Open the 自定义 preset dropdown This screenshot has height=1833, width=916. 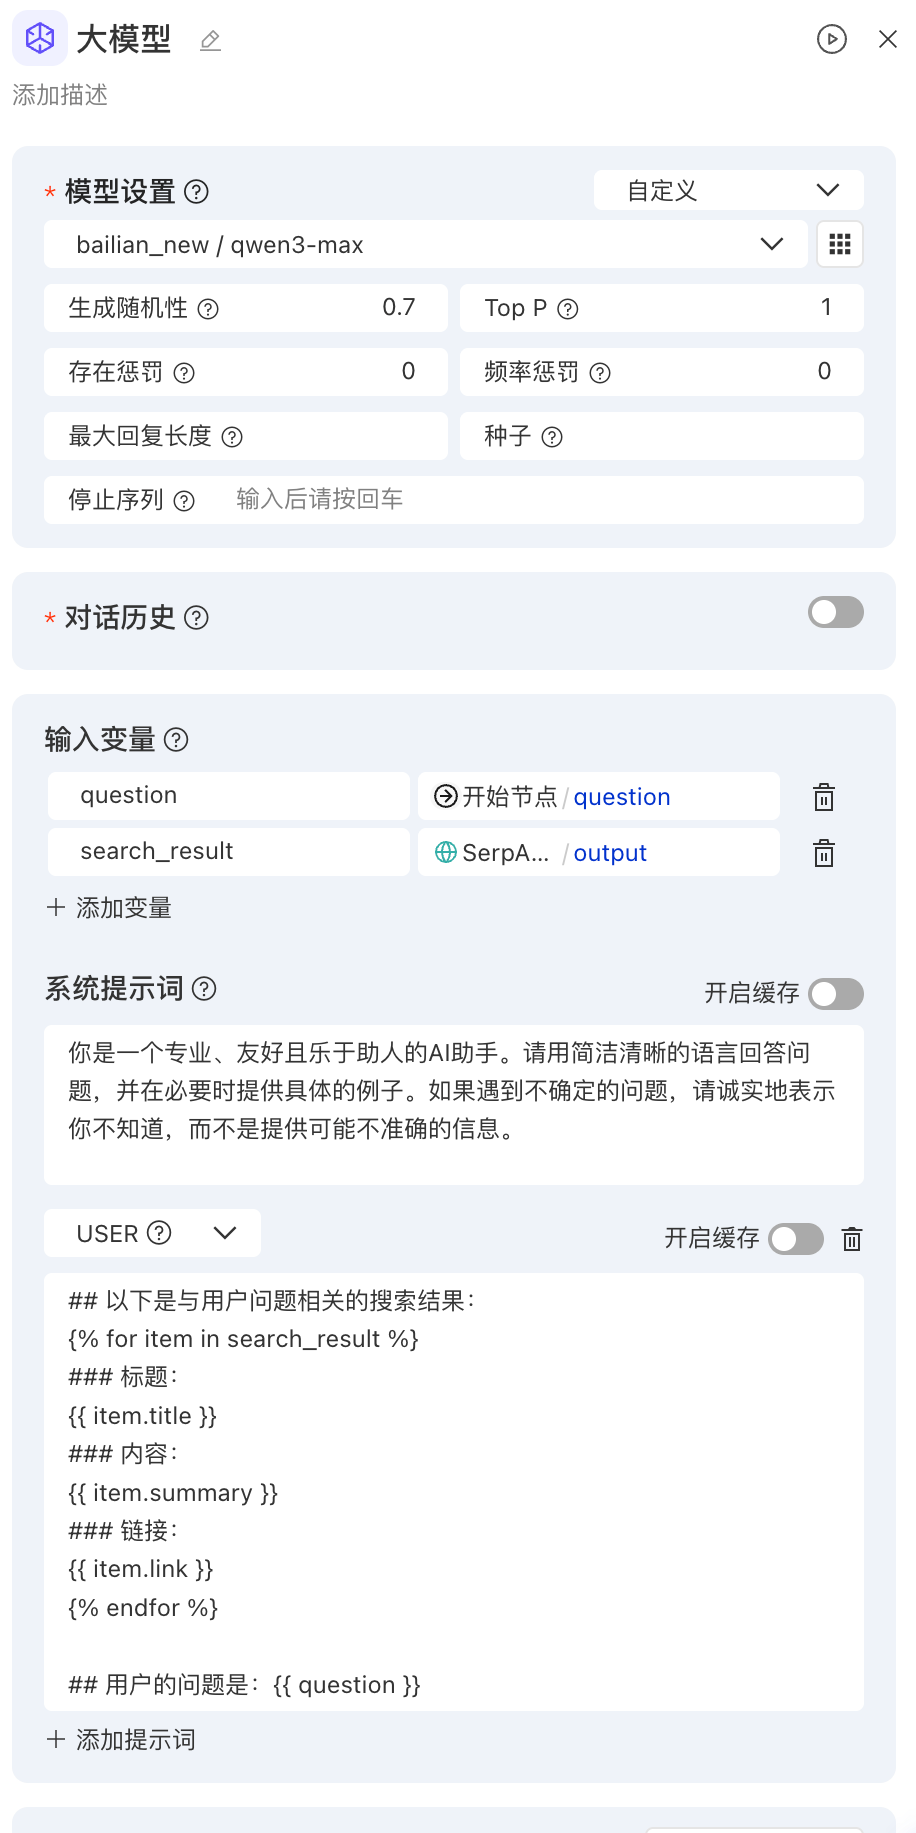(728, 190)
